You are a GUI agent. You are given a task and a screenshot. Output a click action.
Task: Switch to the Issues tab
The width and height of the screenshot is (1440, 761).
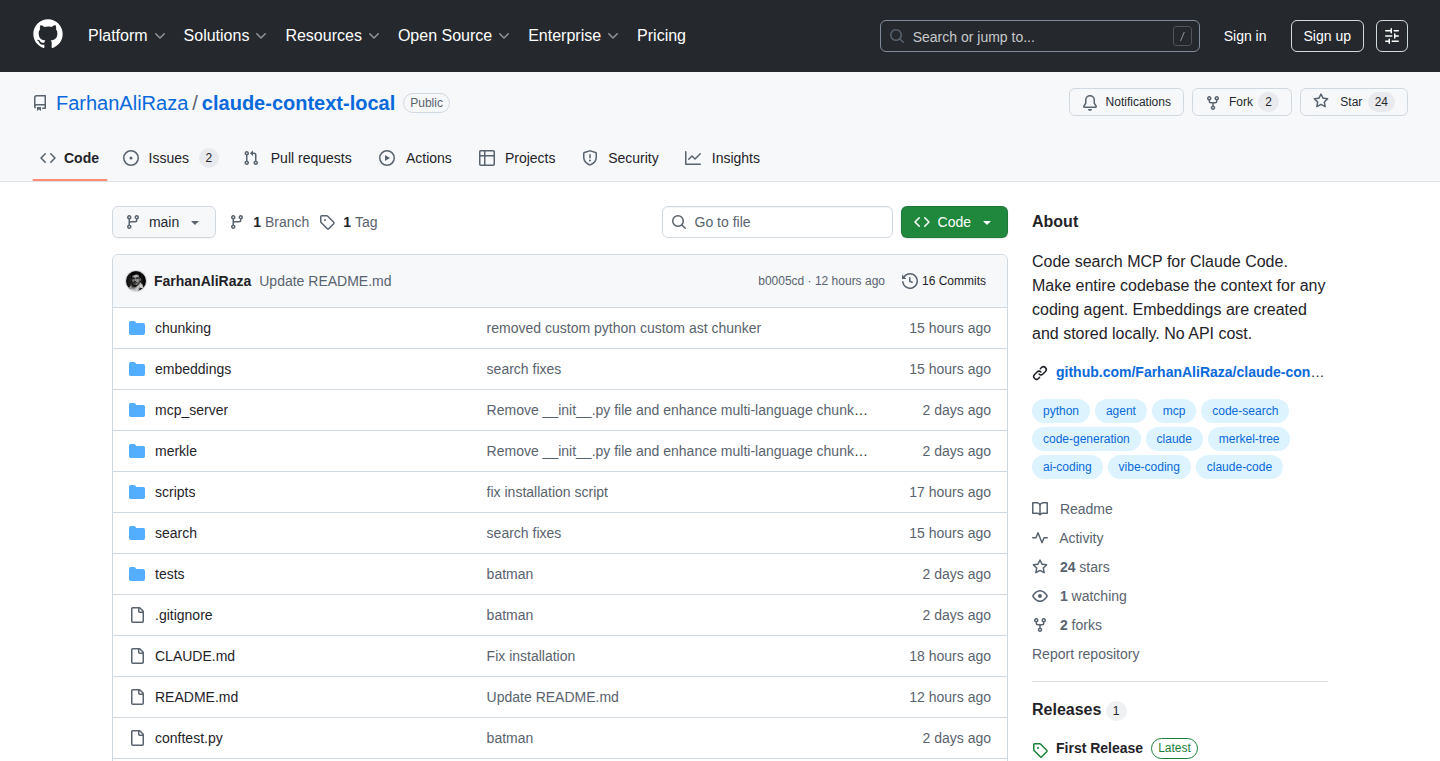coord(170,158)
